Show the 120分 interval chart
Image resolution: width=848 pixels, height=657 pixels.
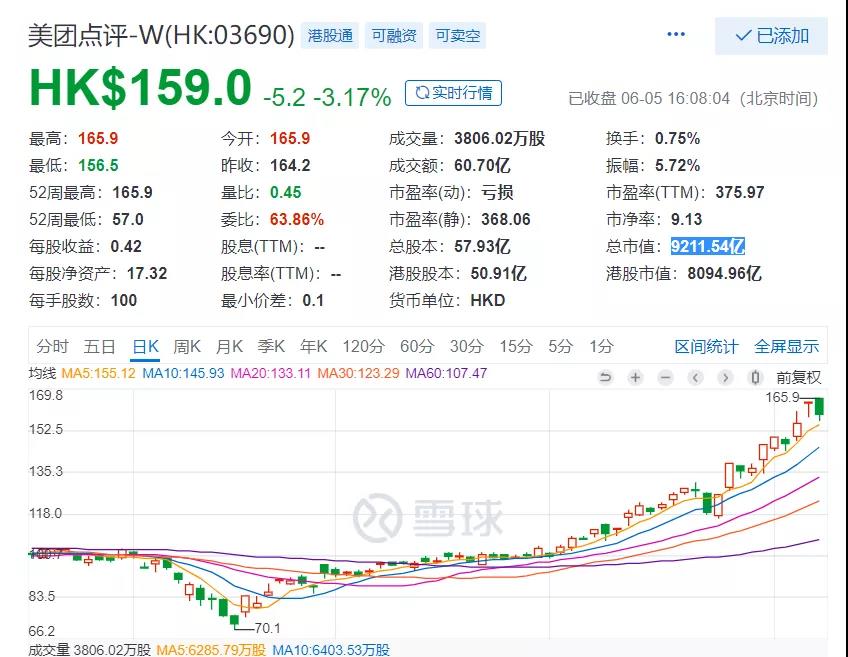[363, 346]
